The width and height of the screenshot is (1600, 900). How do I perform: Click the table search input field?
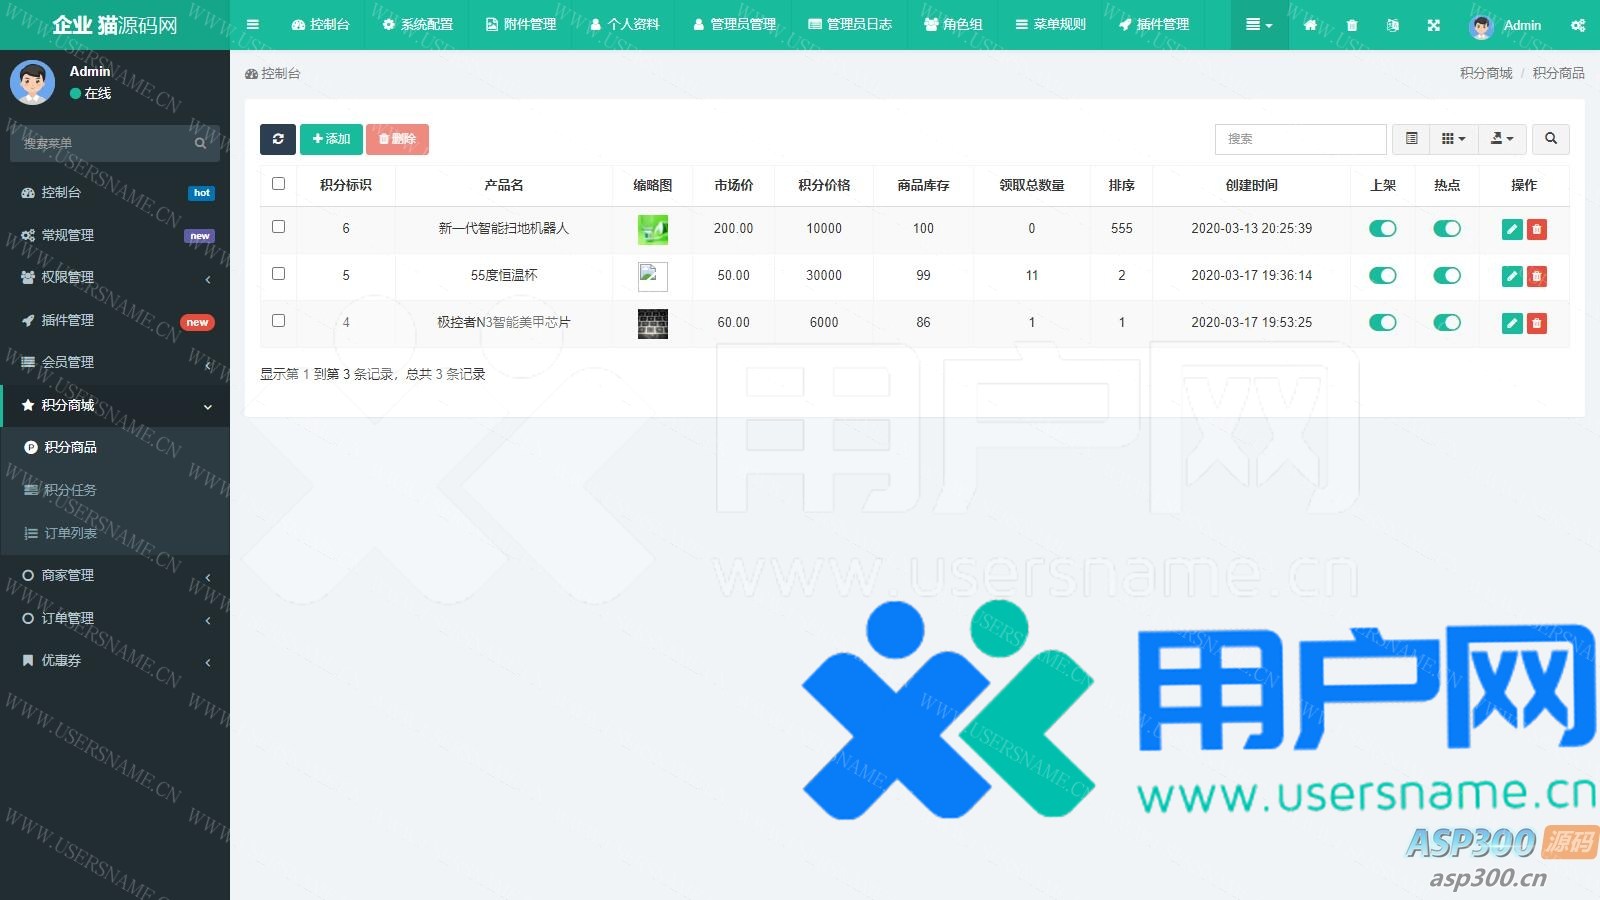[1300, 139]
